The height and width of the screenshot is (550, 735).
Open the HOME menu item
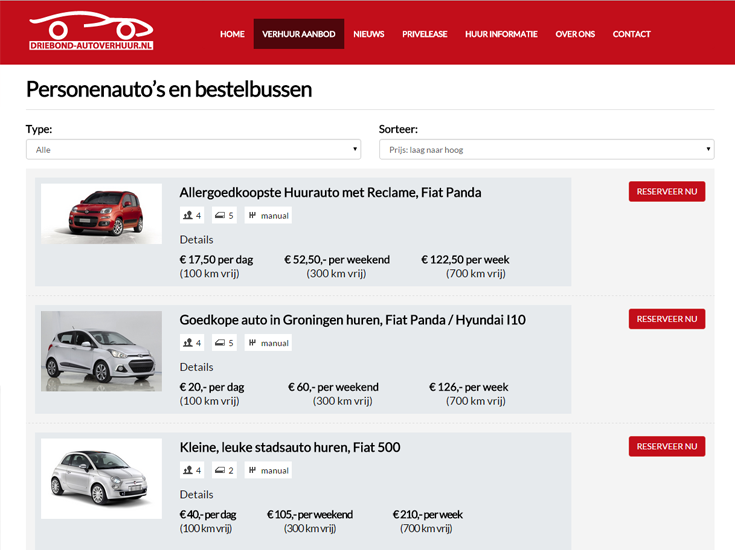(x=232, y=34)
